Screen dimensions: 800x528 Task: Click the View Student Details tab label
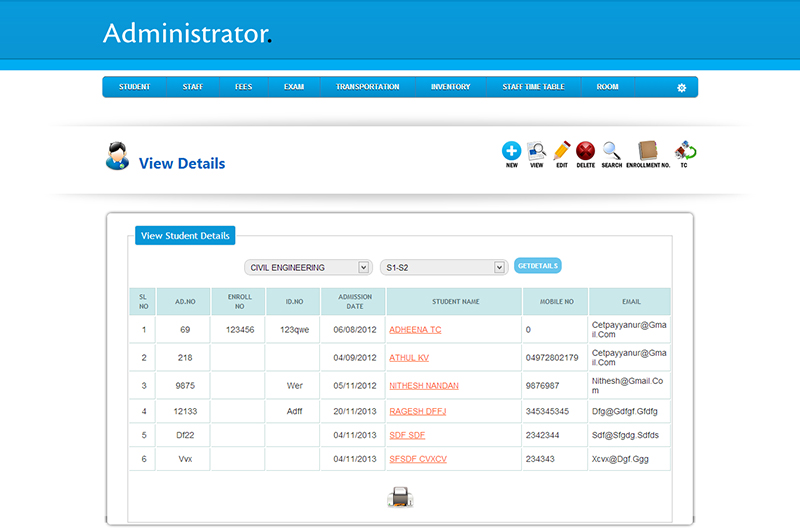click(185, 236)
